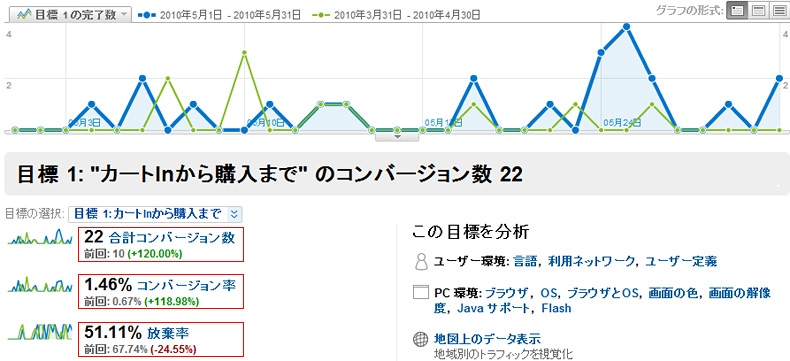
Task: Open the 画面の色 report link
Action: 674,293
